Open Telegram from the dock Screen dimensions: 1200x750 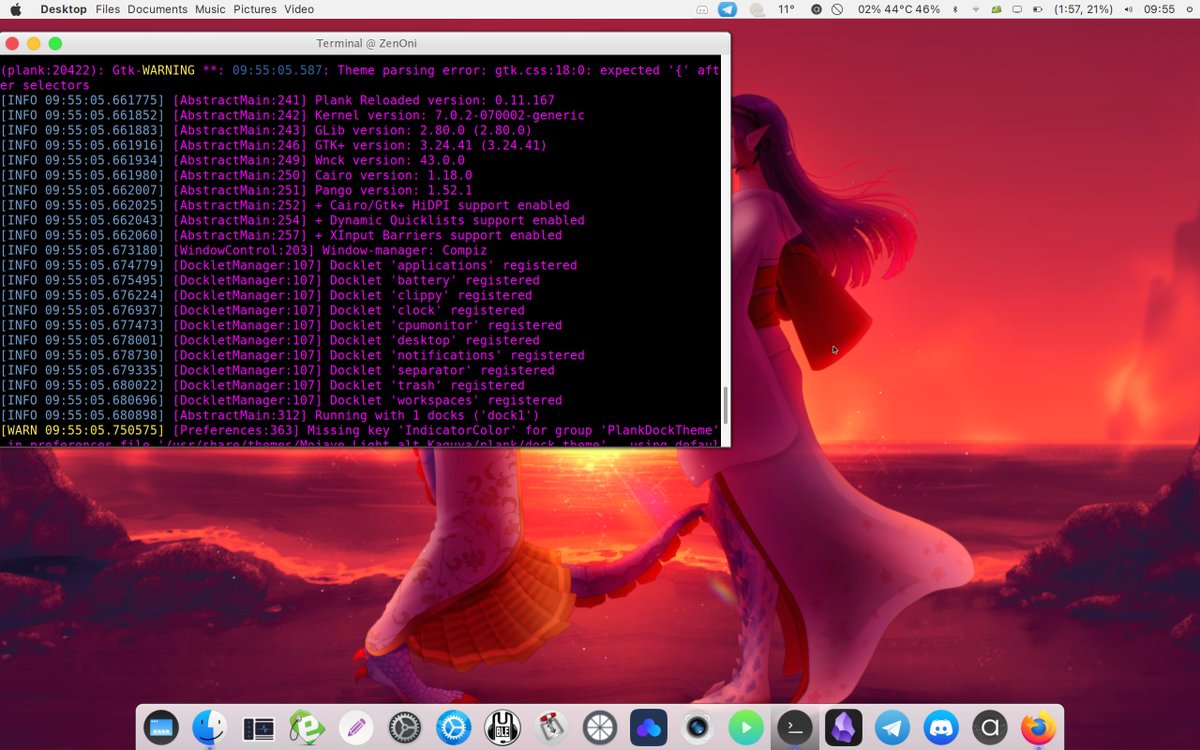tap(892, 727)
